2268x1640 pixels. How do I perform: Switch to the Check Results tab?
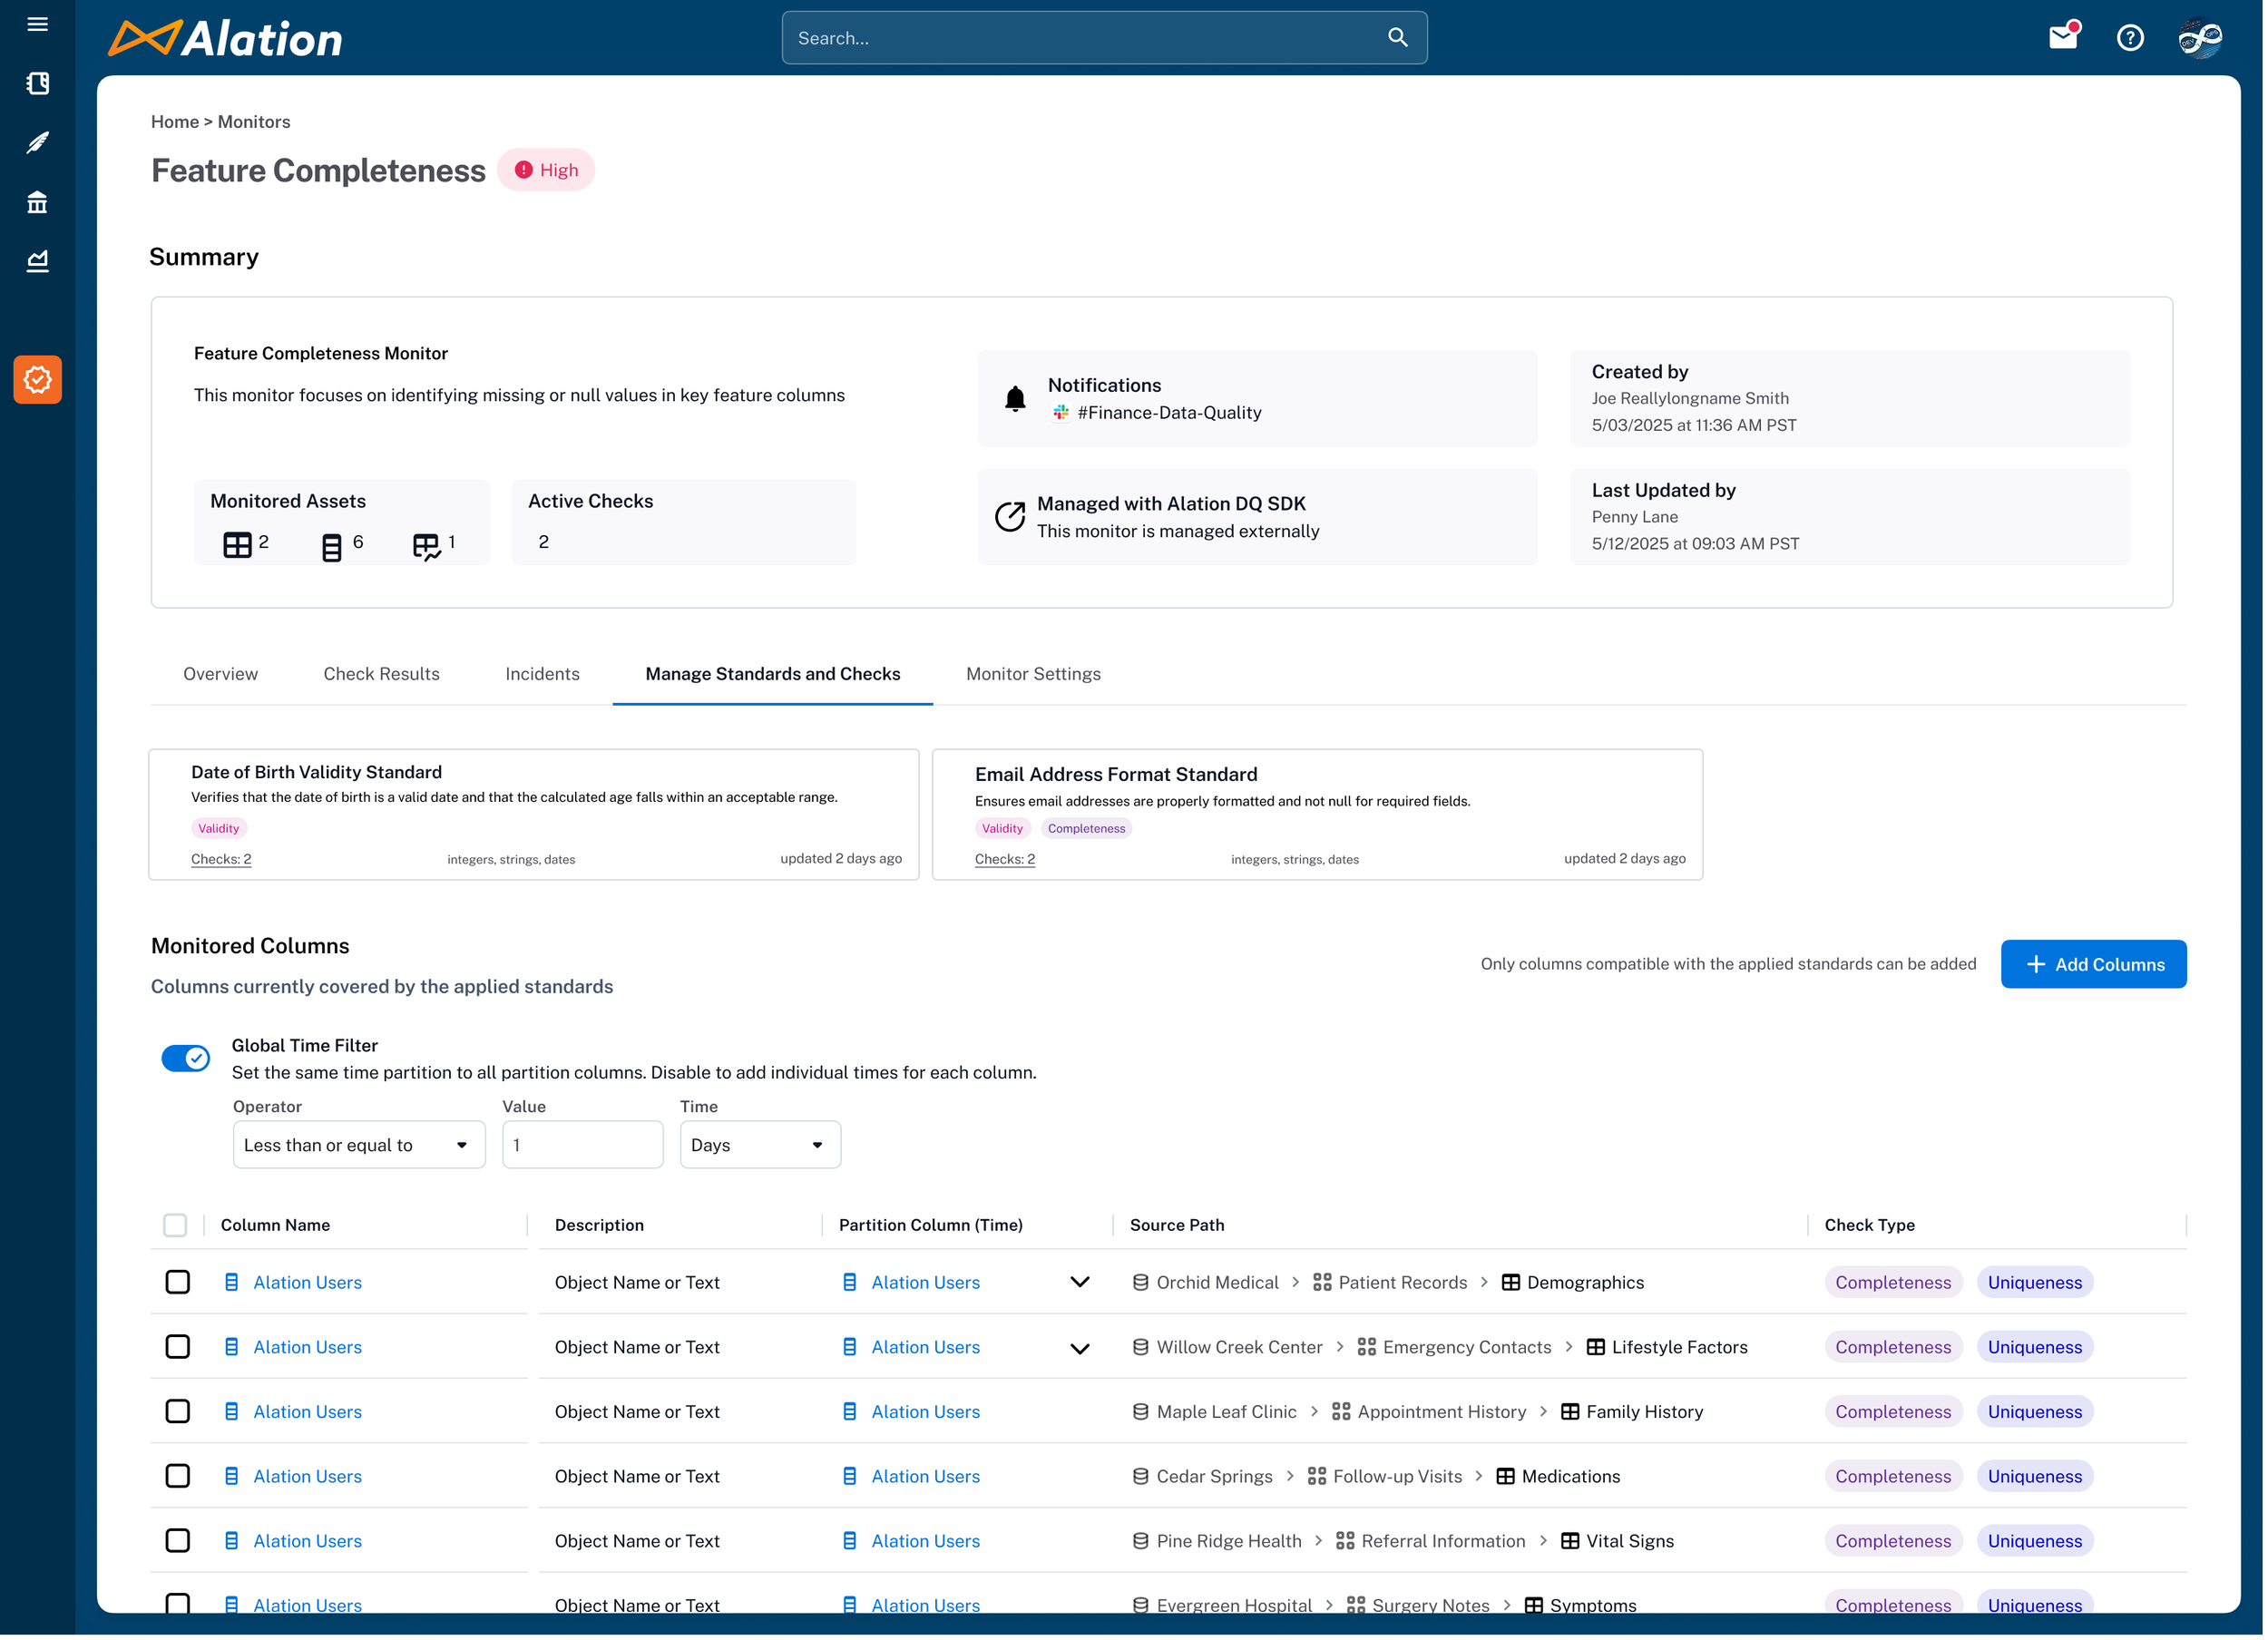click(x=381, y=674)
